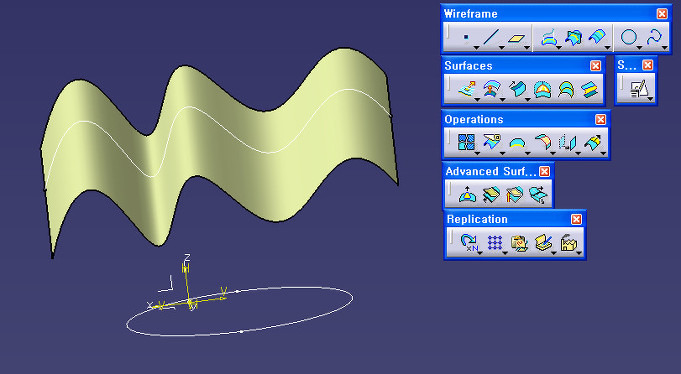This screenshot has height=374, width=681.
Task: Expand the Point tool dropdown arrow
Action: point(476,47)
